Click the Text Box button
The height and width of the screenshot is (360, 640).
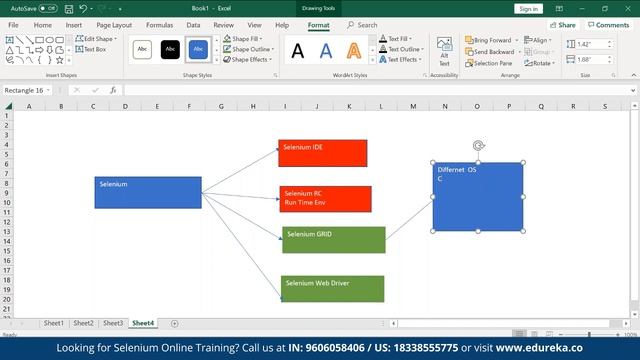(91, 49)
